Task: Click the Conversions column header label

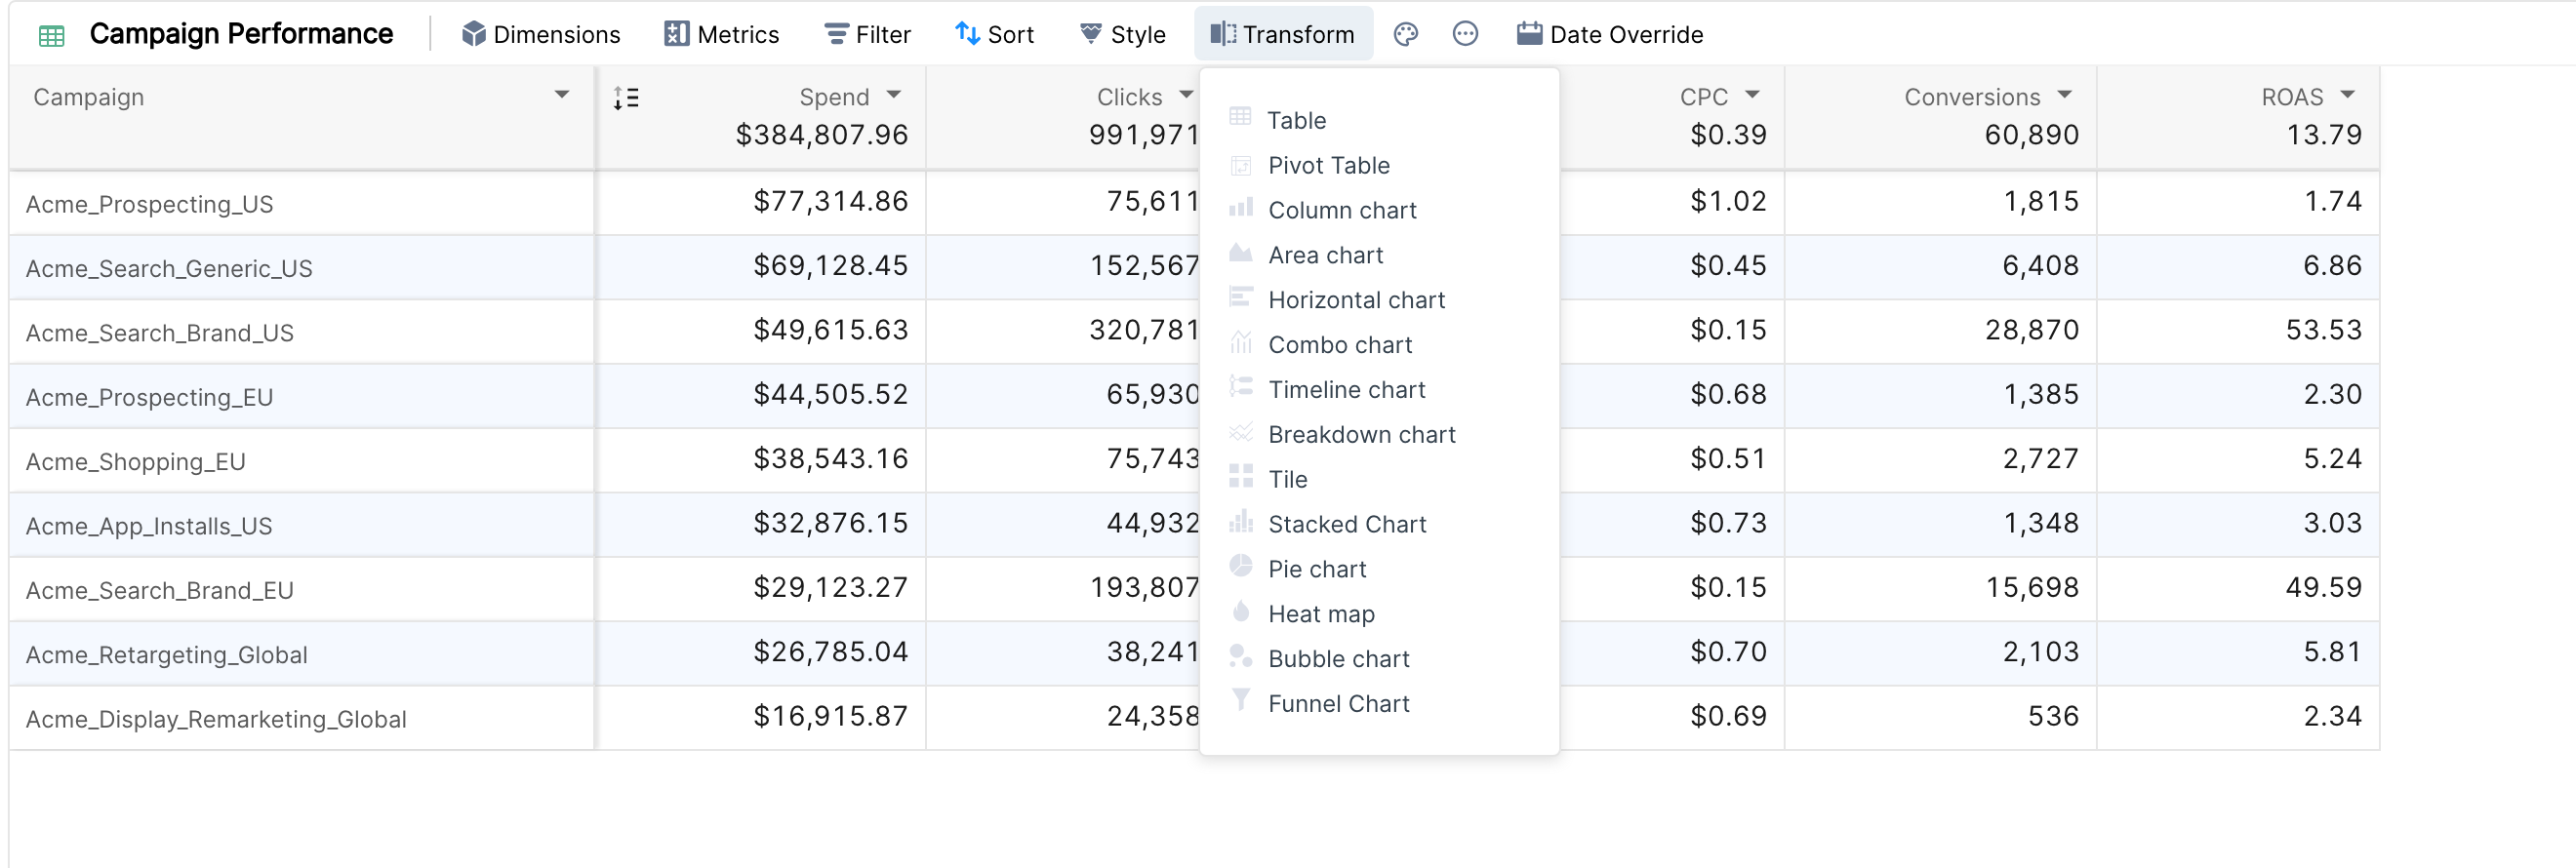Action: 1972,97
